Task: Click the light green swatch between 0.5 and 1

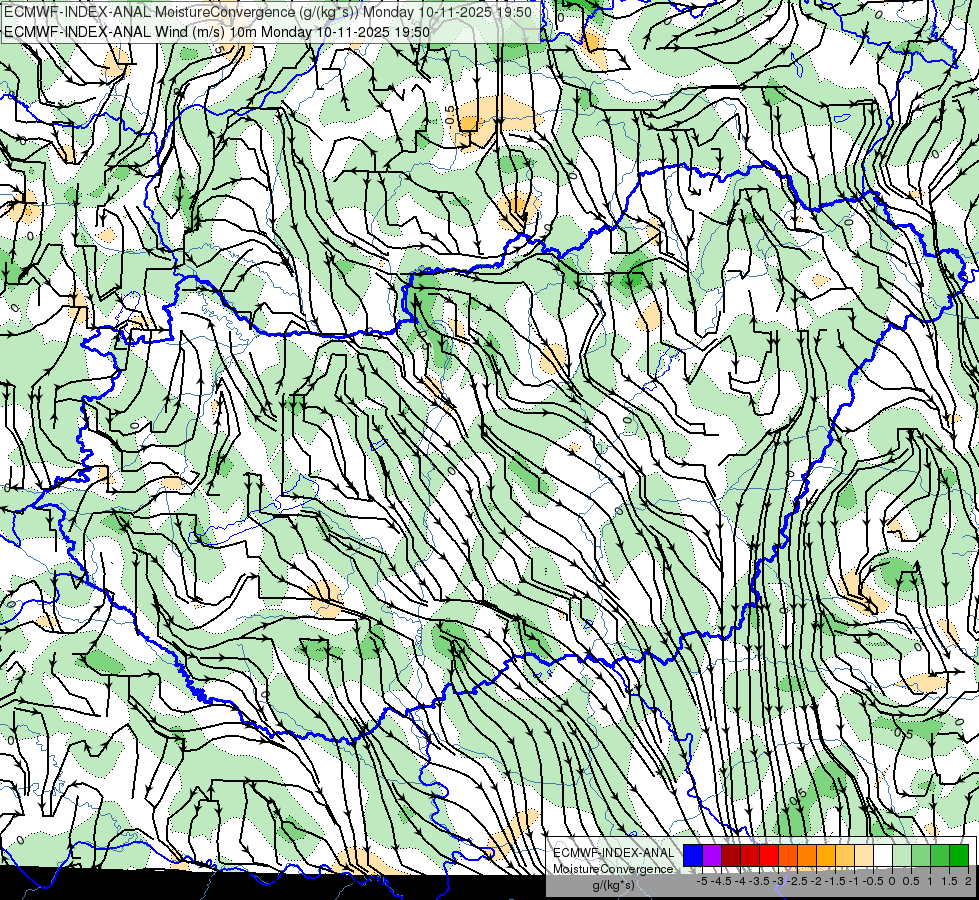Action: 920,856
